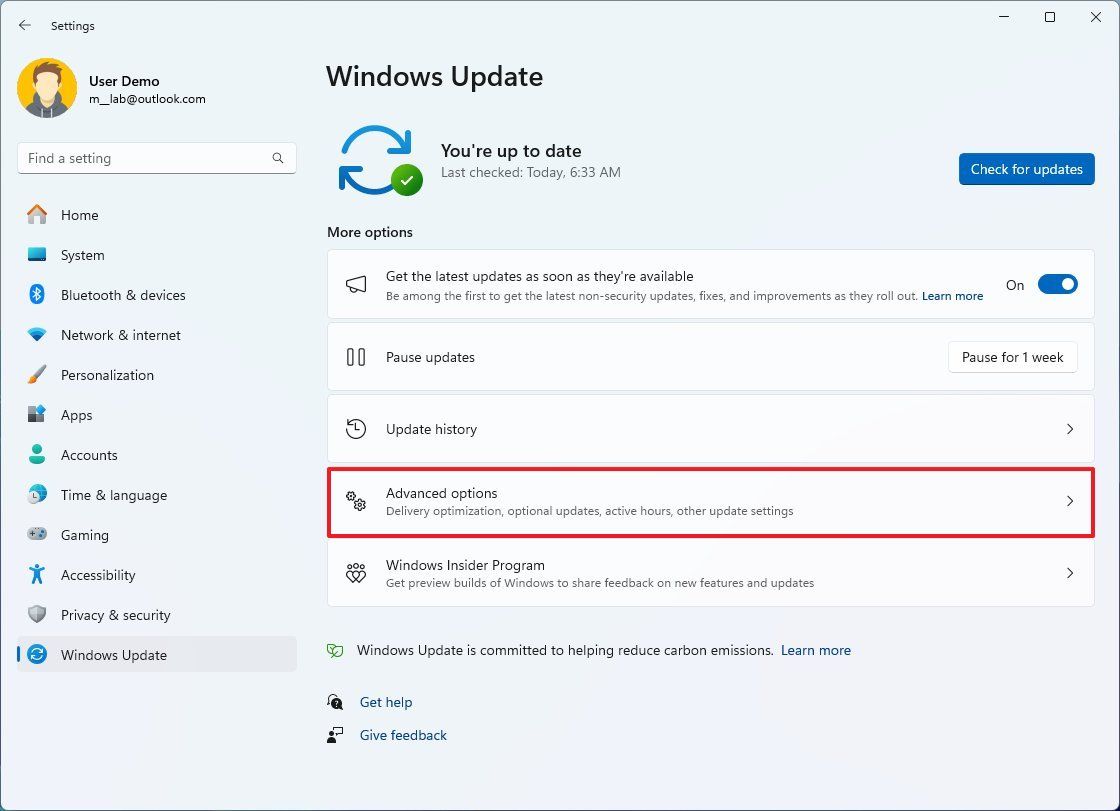Viewport: 1120px width, 811px height.
Task: Expand Advanced options with its chevron
Action: (x=1070, y=501)
